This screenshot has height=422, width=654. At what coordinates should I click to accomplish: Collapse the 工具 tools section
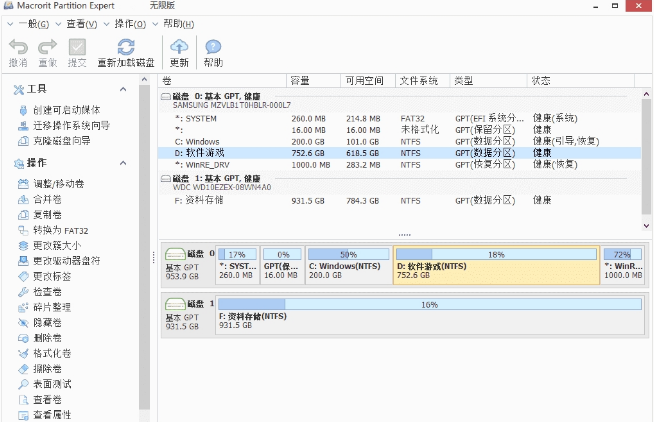(123, 89)
